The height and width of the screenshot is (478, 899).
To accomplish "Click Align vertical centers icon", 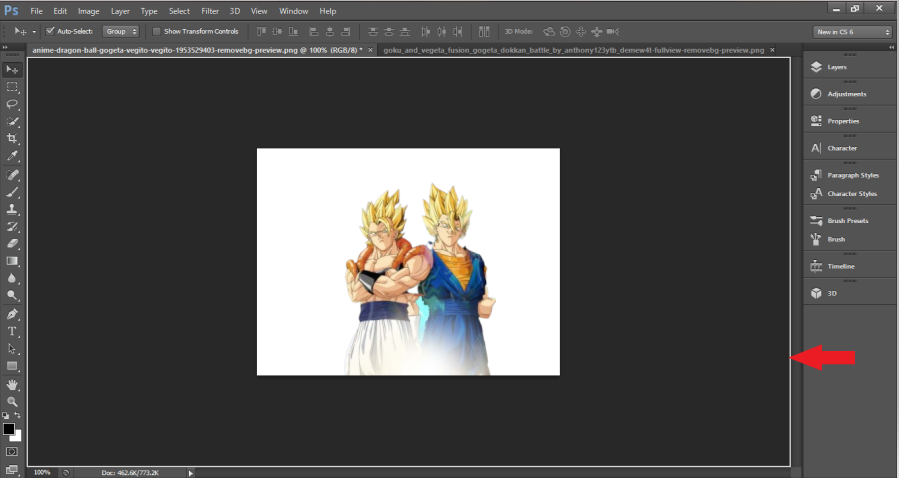I will [x=277, y=31].
